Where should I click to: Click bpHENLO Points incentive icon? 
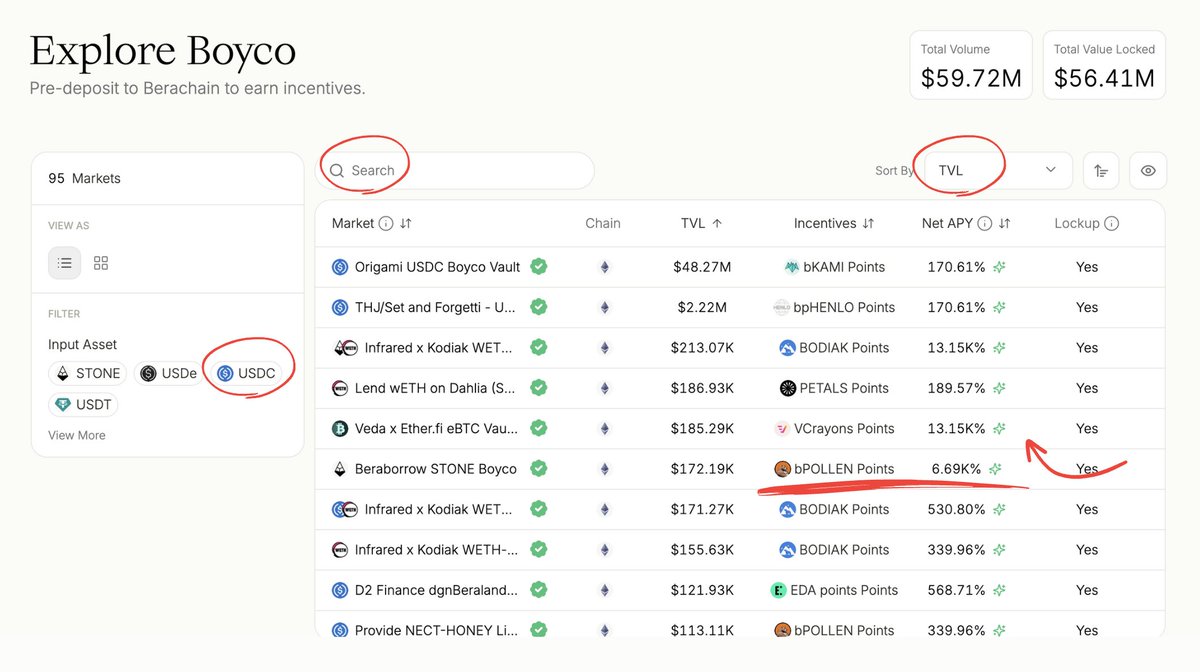pos(782,307)
